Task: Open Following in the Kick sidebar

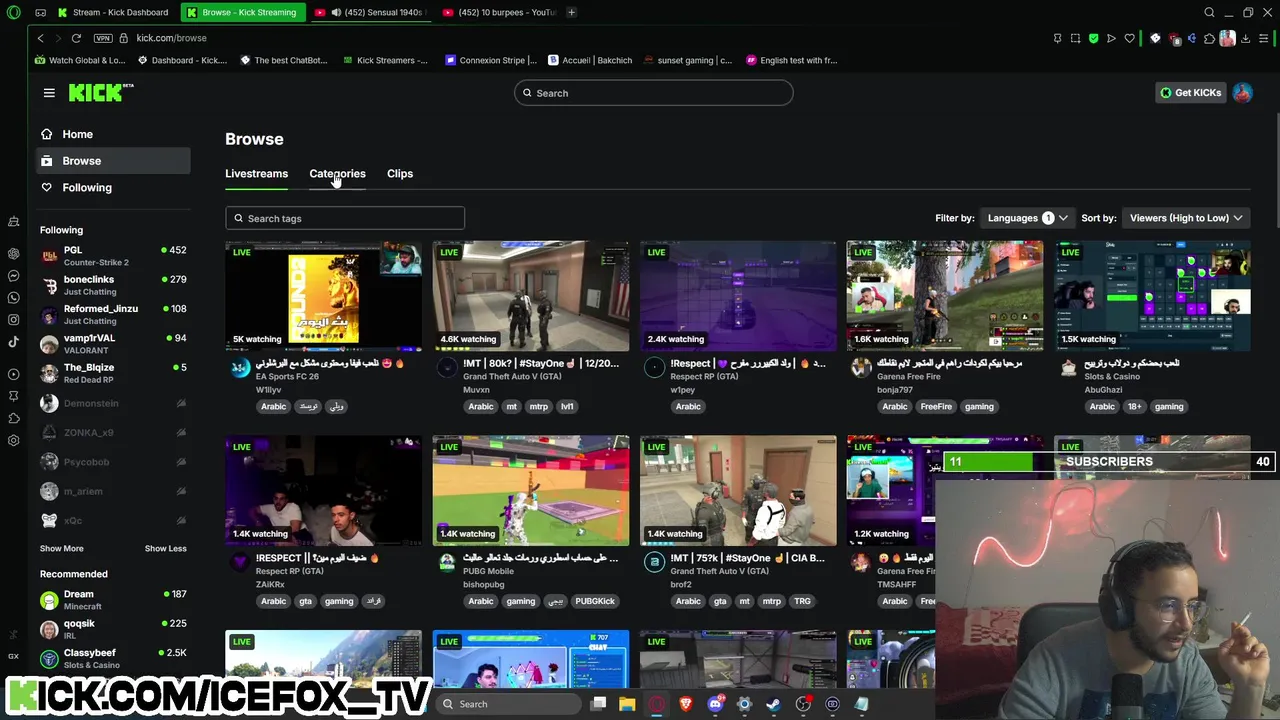Action: [x=113, y=188]
